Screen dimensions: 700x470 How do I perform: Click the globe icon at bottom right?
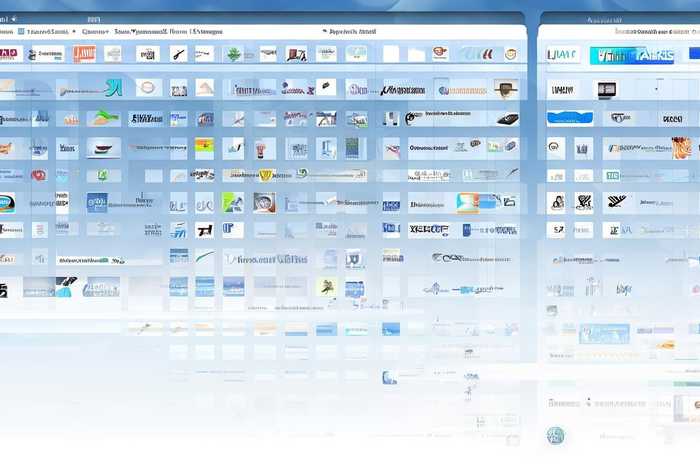click(555, 435)
